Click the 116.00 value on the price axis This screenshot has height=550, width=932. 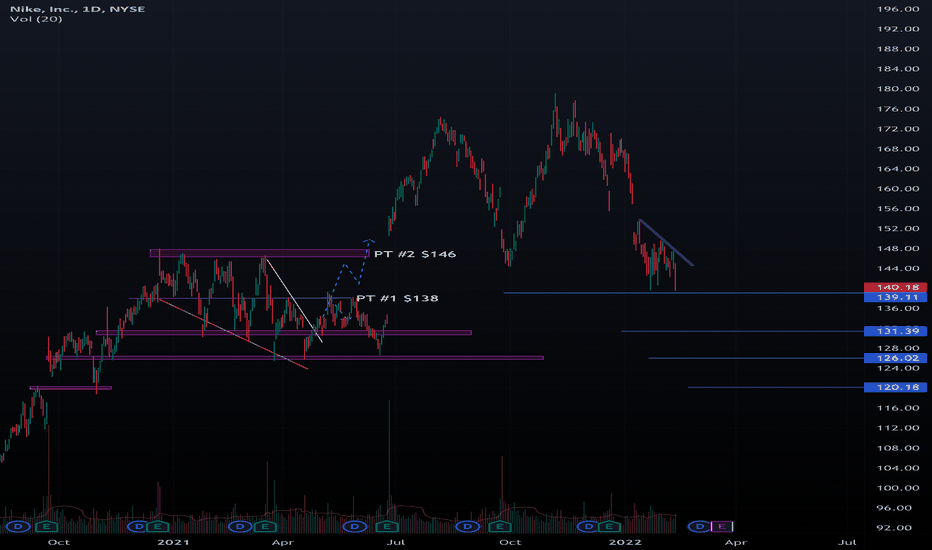pos(898,408)
